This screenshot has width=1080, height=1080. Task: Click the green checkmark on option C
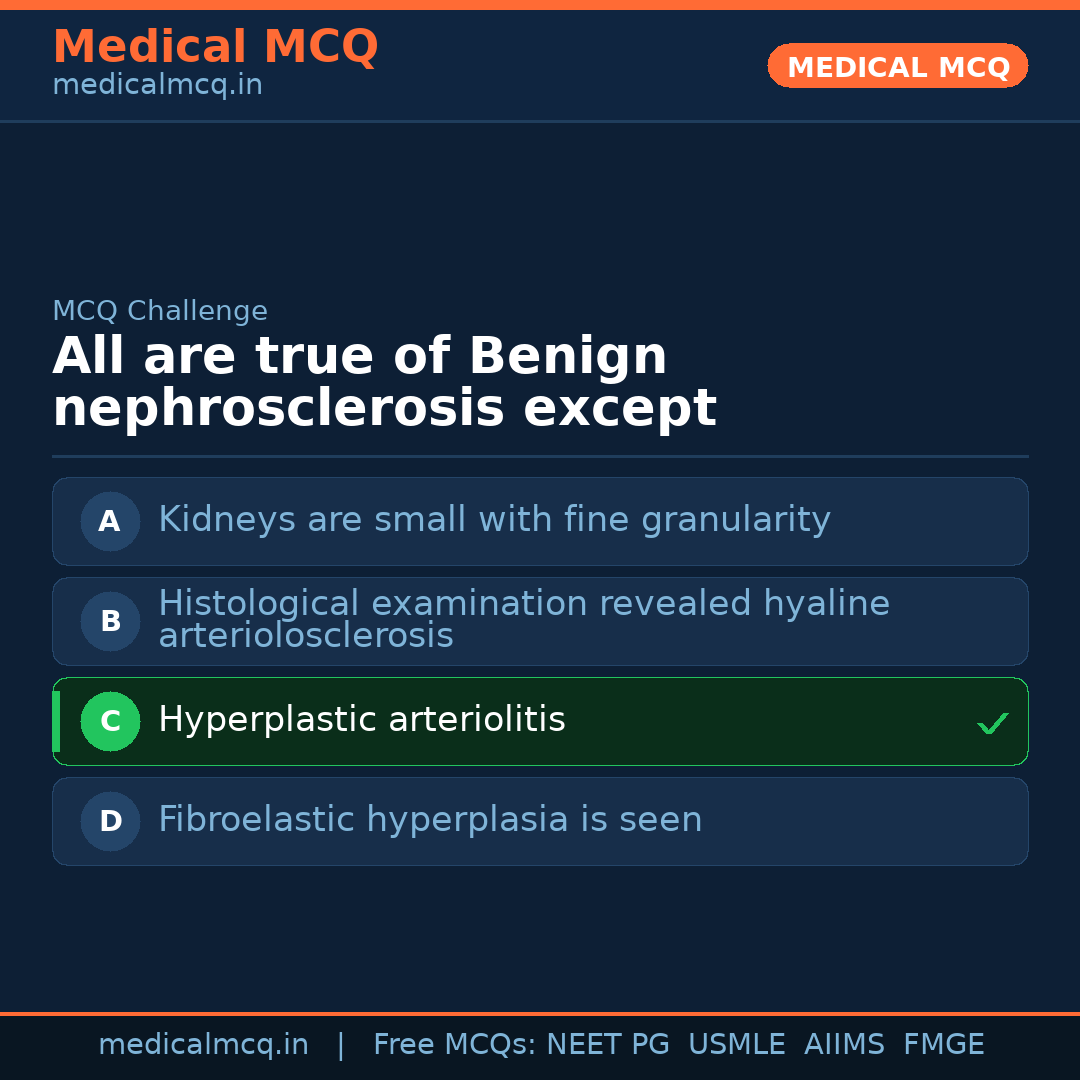pyautogui.click(x=992, y=723)
